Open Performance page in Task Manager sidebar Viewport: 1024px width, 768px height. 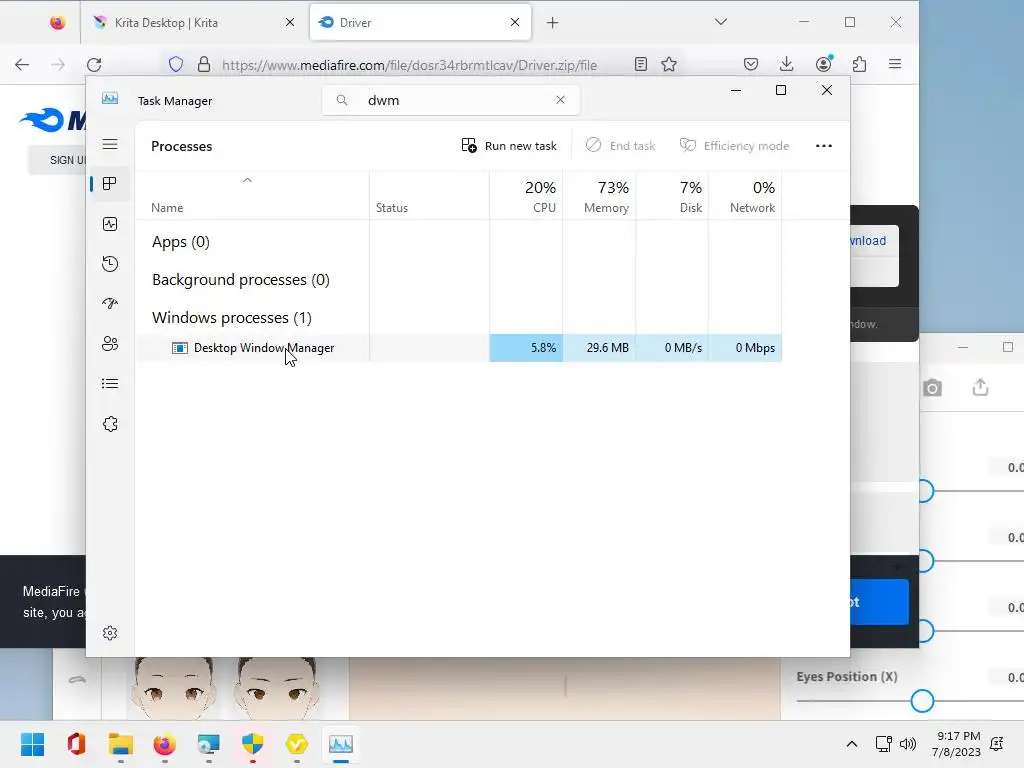coord(110,224)
